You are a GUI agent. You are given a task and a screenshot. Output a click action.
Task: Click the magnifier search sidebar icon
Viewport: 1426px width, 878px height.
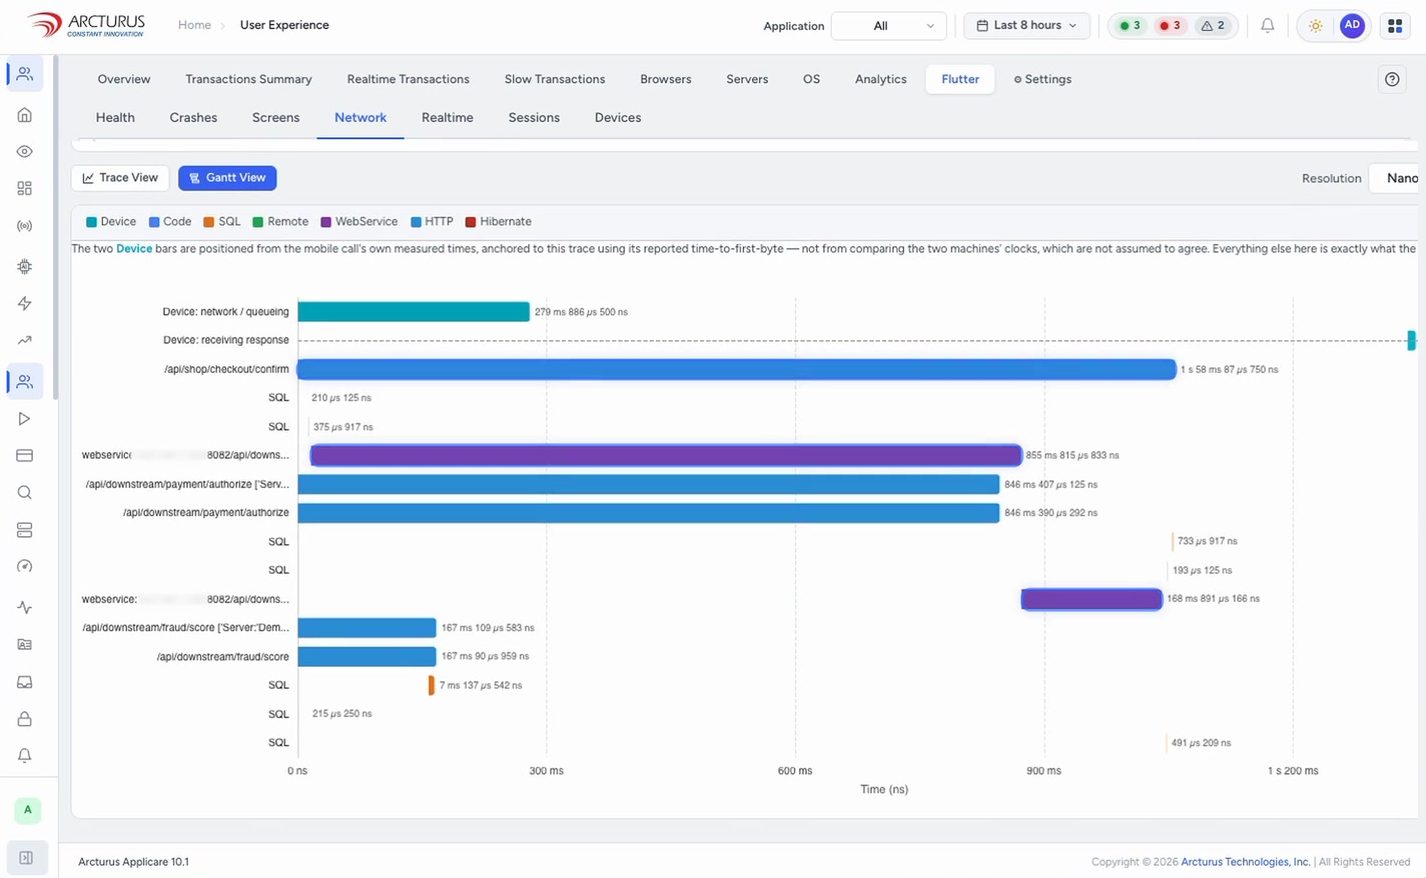coord(25,493)
